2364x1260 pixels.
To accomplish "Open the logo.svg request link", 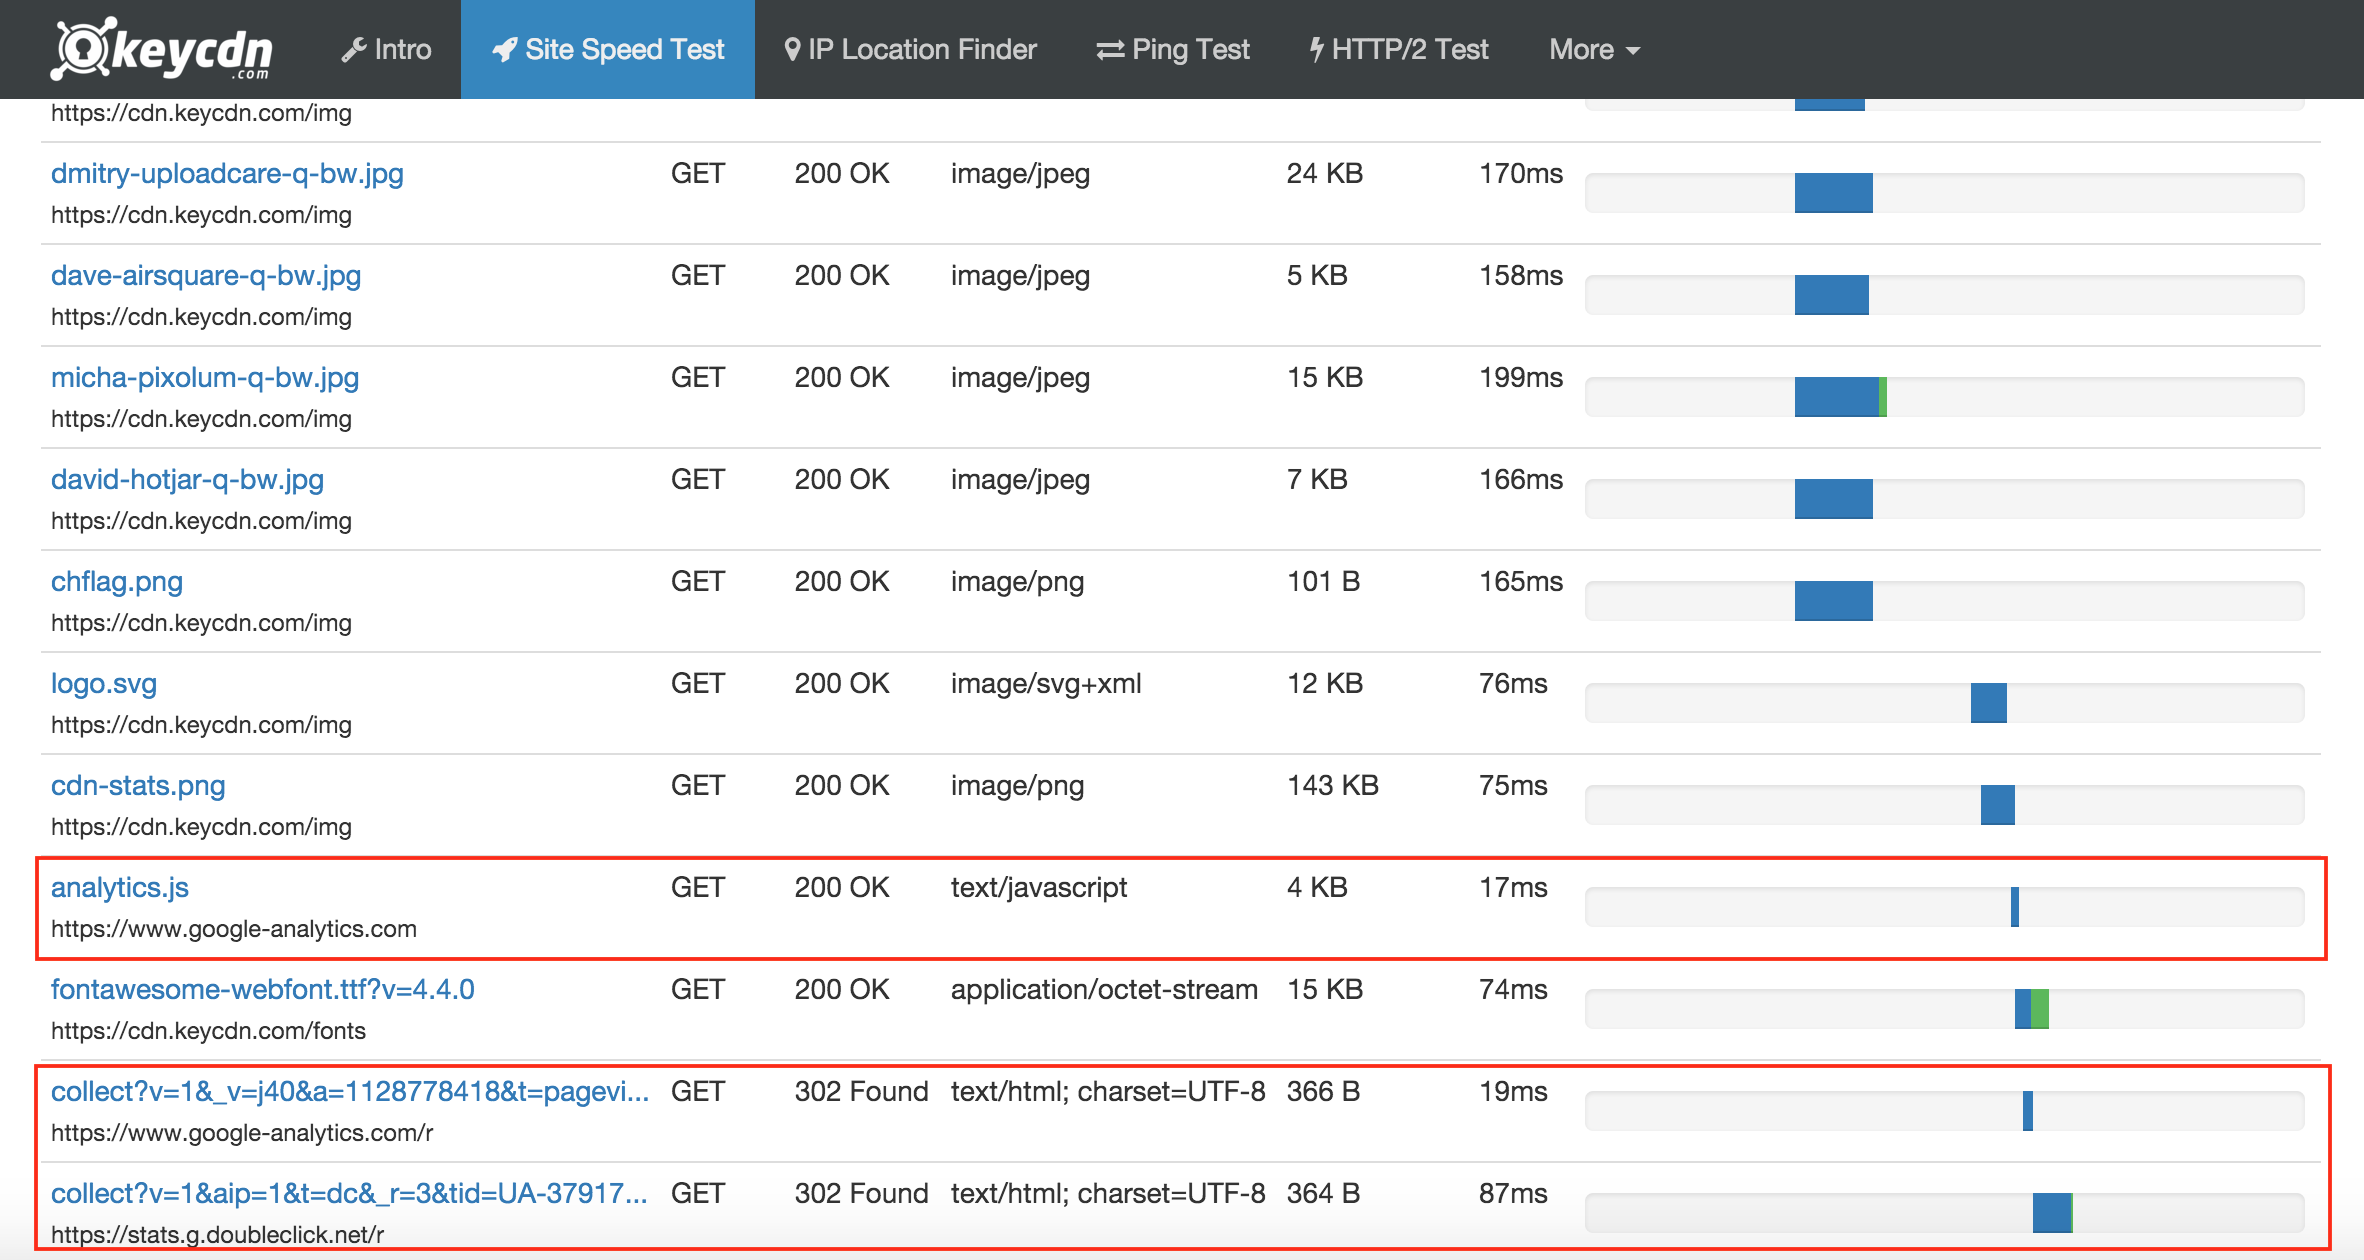I will [104, 684].
